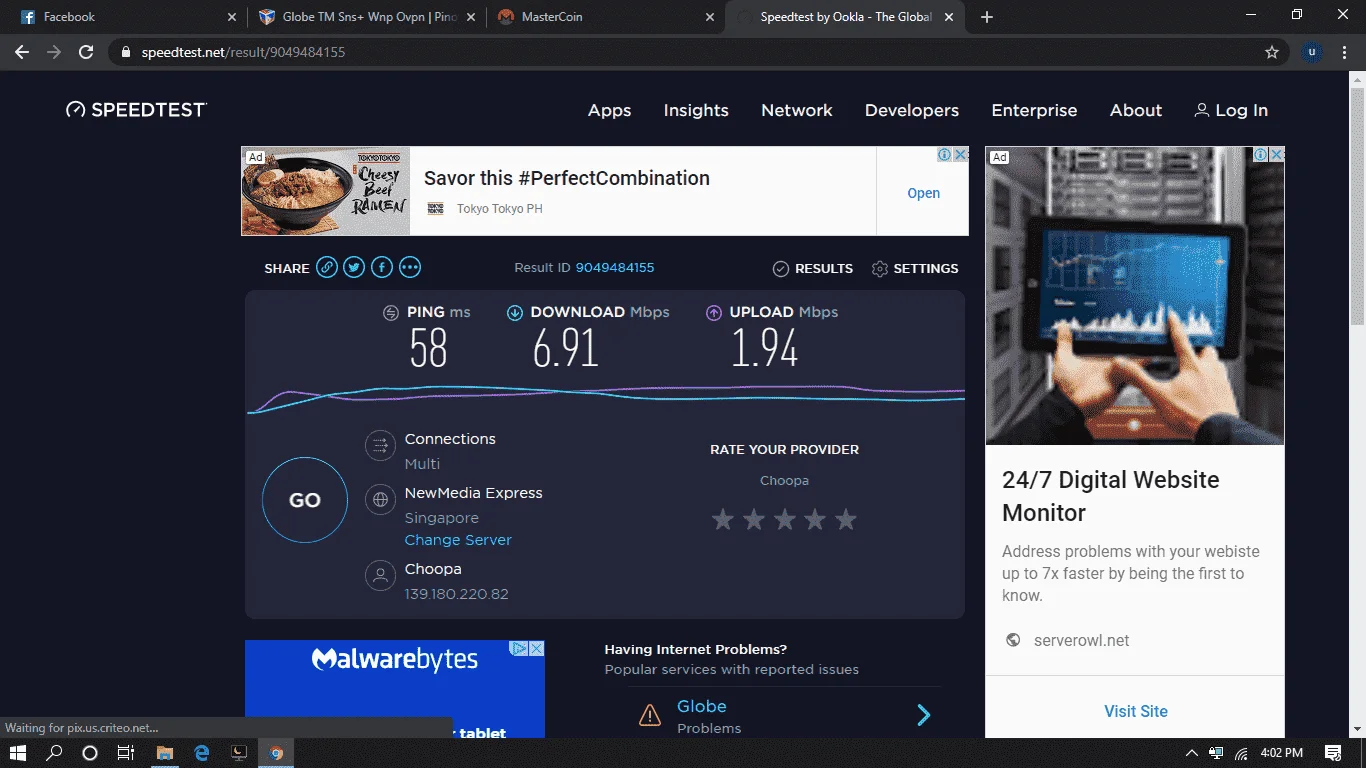This screenshot has width=1366, height=768.
Task: Give Choopa a three-star rating
Action: coord(785,519)
